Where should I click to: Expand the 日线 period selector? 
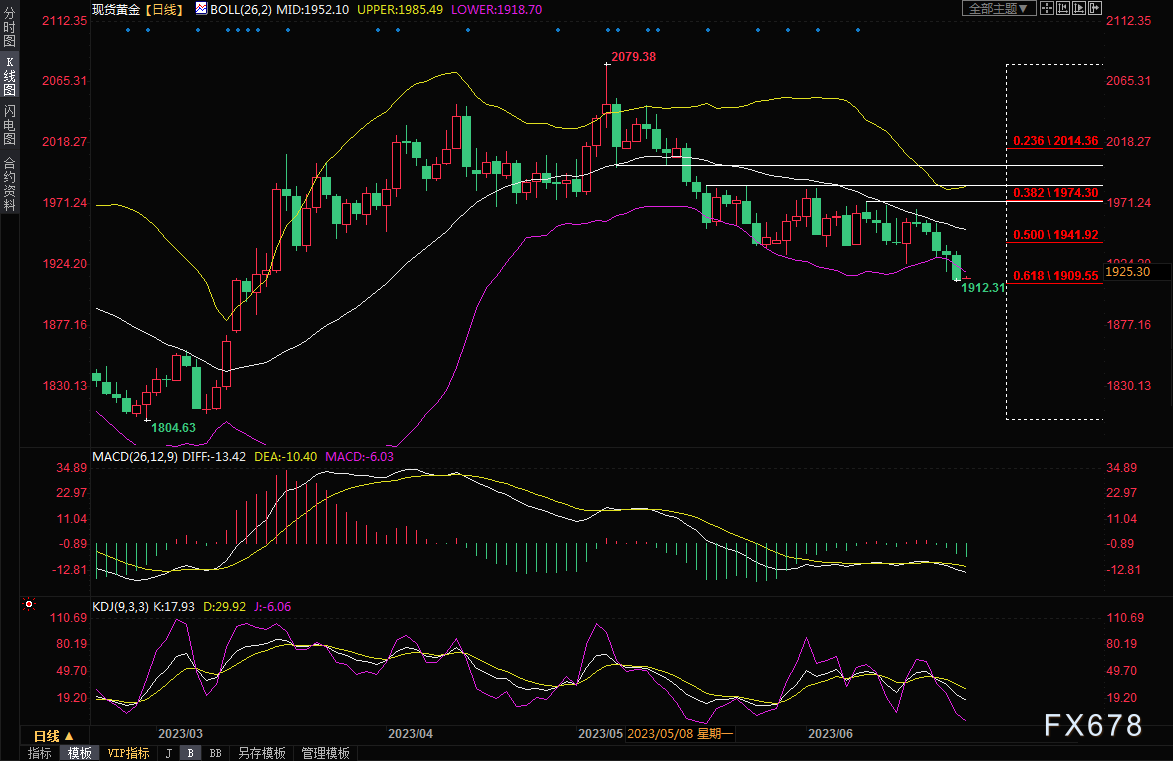tap(54, 736)
